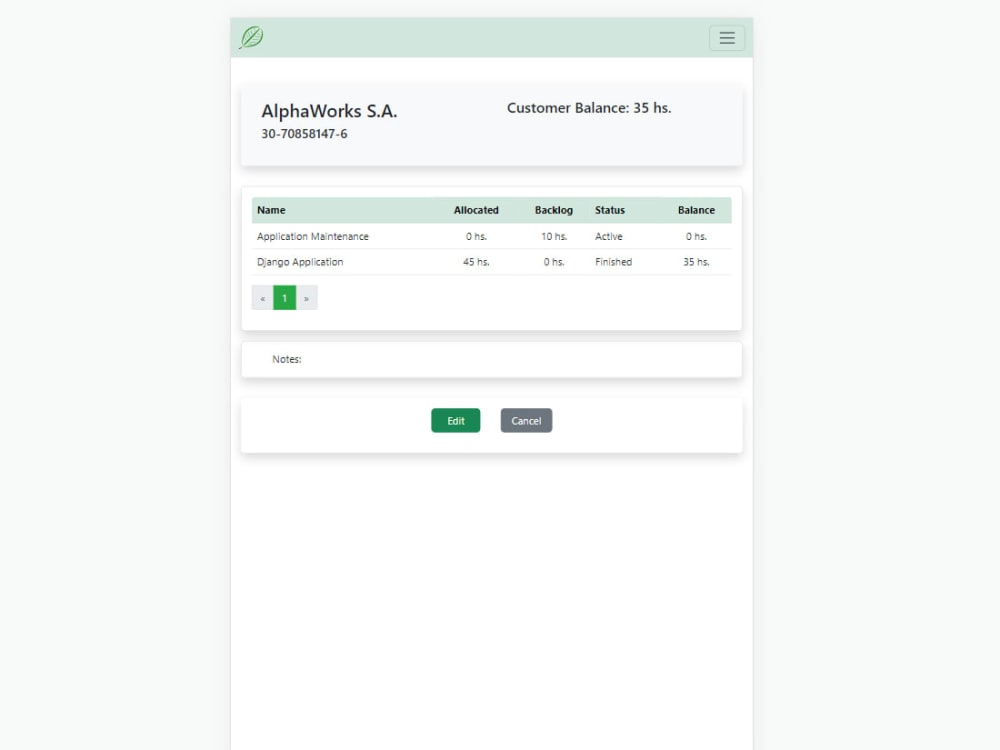Open the hamburger navigation menu
The height and width of the screenshot is (750, 1000).
[x=727, y=38]
